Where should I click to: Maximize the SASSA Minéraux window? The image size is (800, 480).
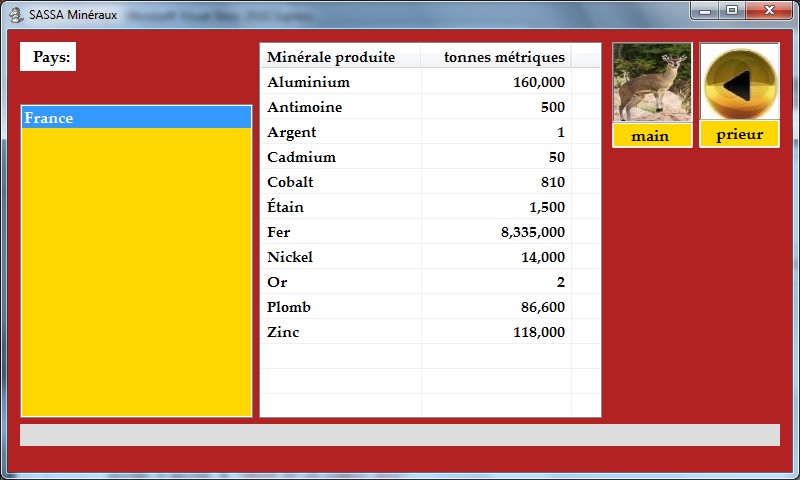click(732, 10)
